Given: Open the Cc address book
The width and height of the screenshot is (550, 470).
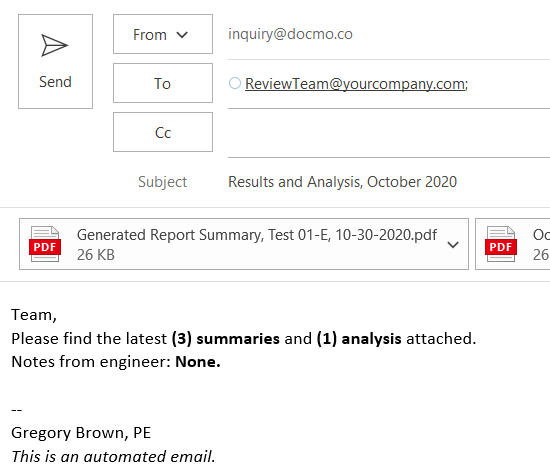Looking at the screenshot, I should tap(163, 132).
